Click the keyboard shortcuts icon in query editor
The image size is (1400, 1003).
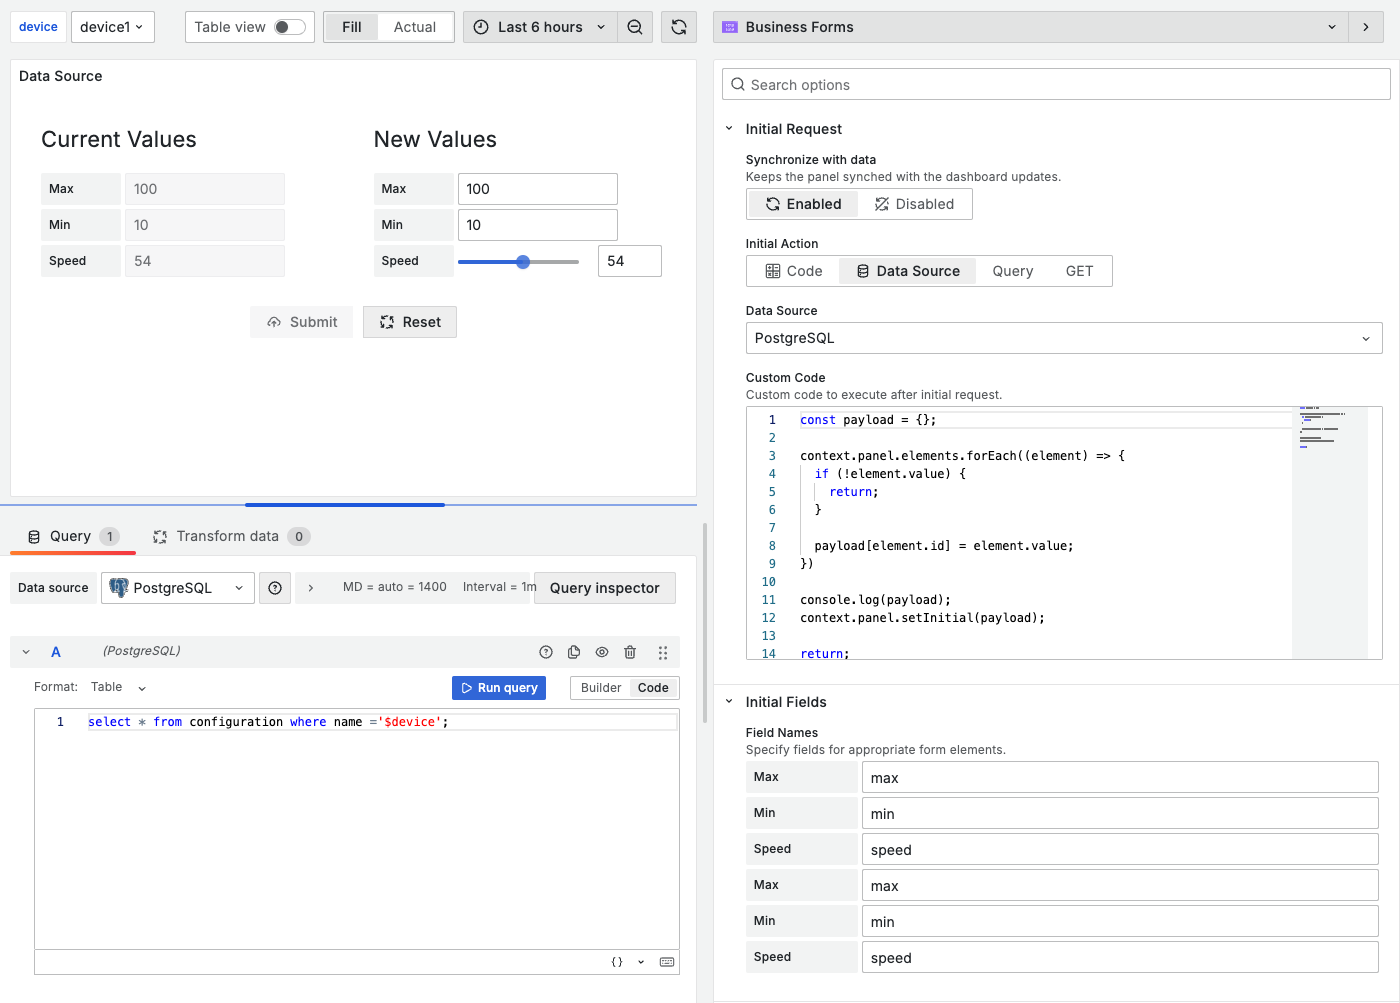[666, 961]
